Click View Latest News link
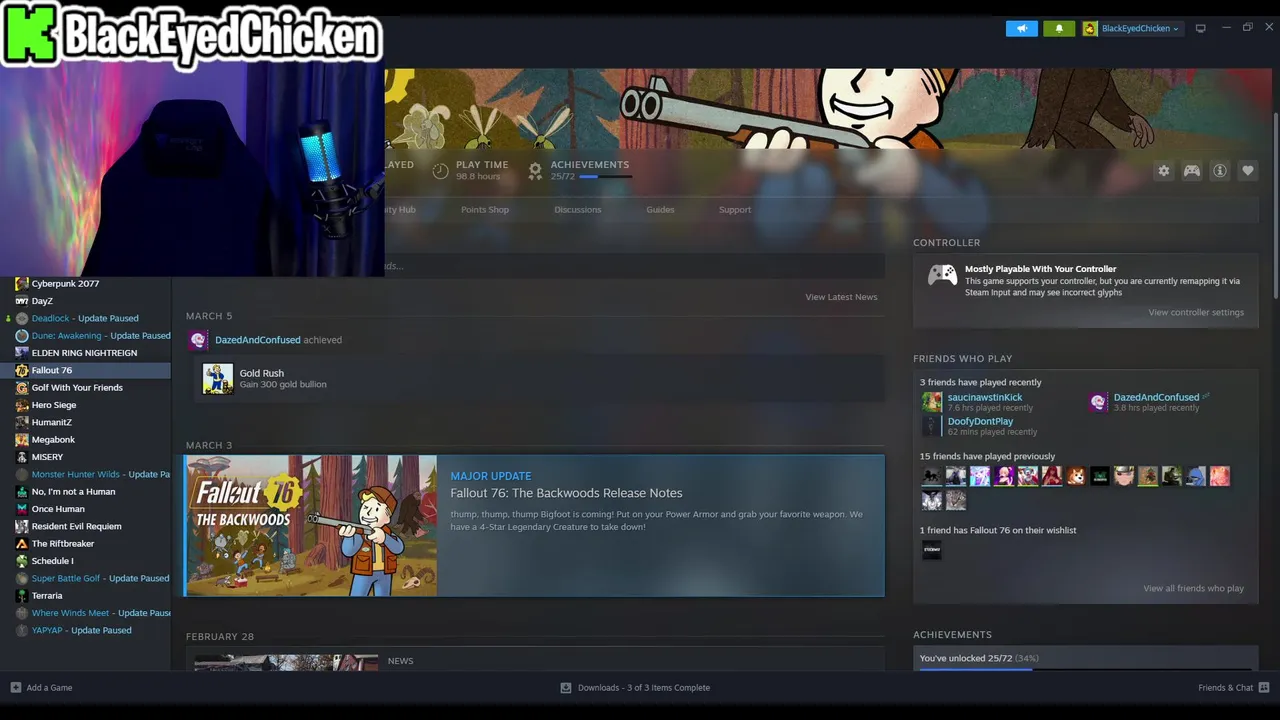This screenshot has height=720, width=1280. click(x=841, y=297)
